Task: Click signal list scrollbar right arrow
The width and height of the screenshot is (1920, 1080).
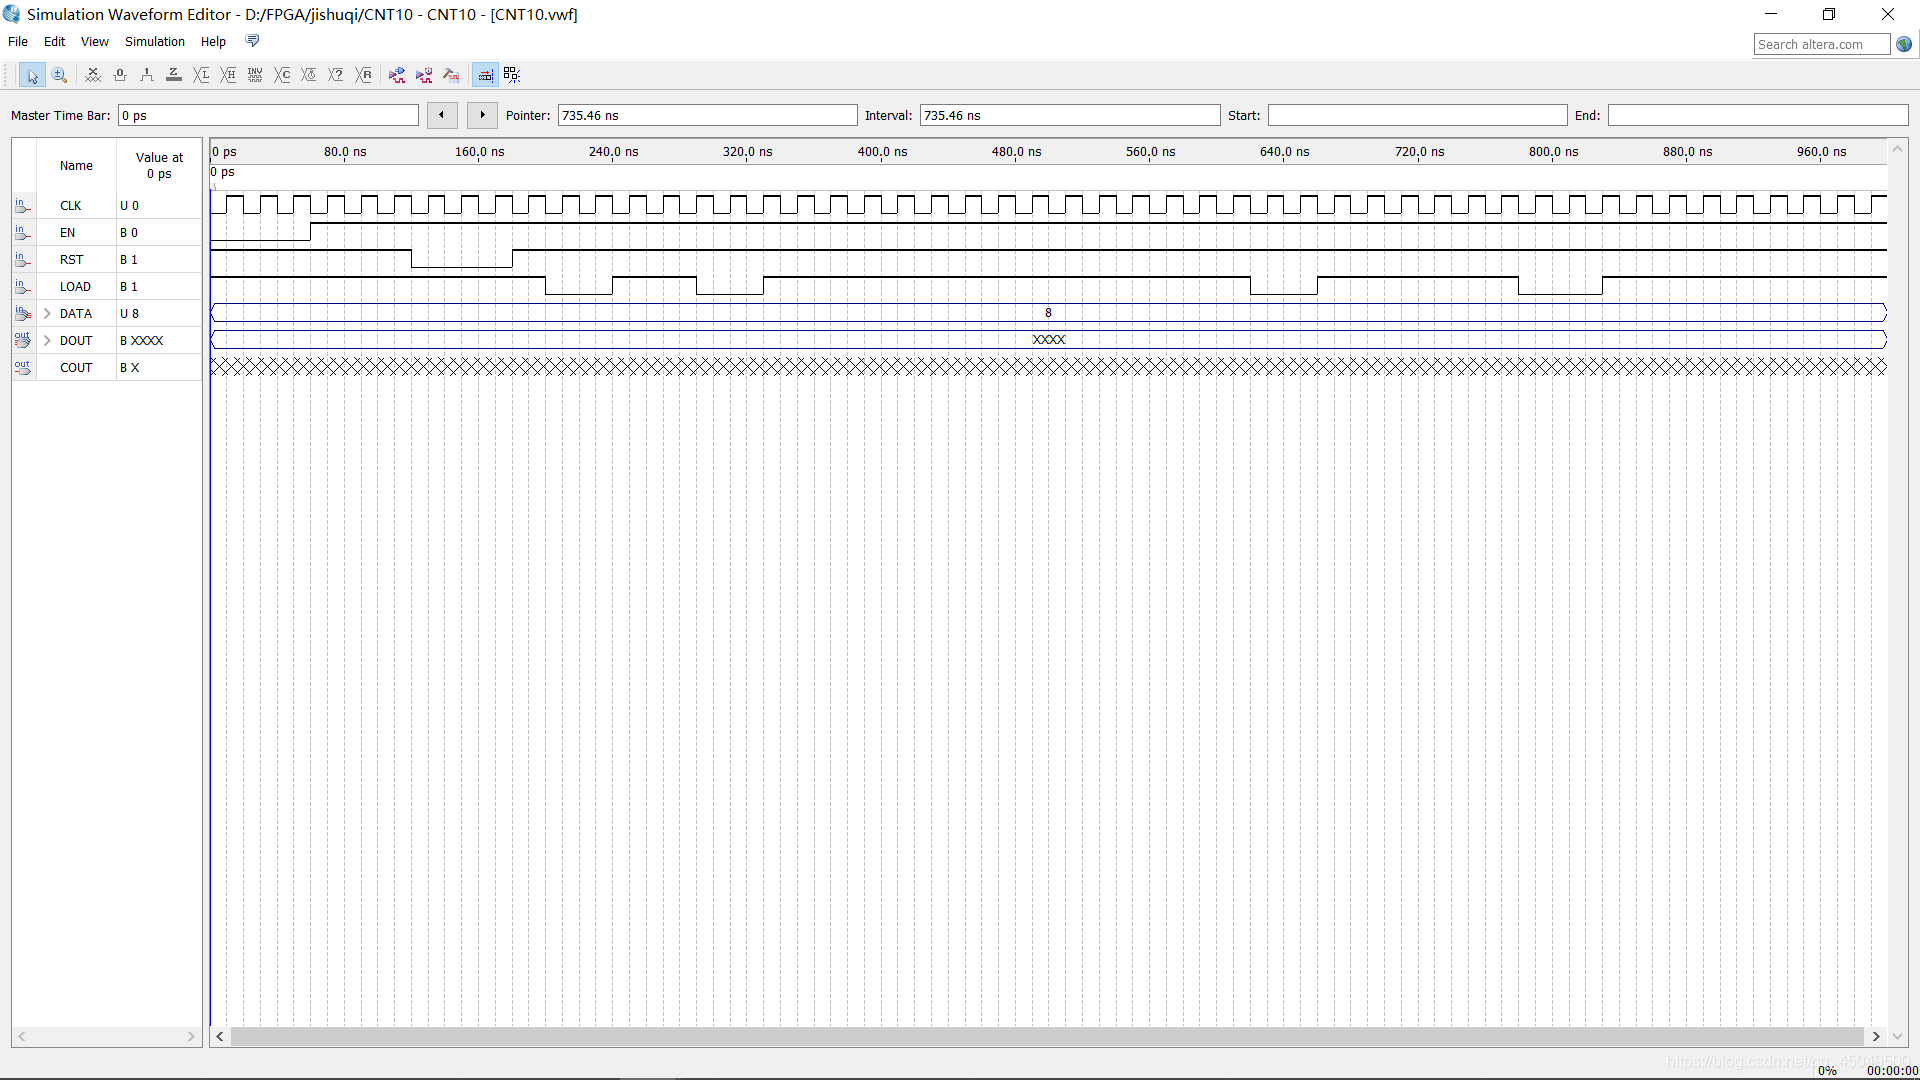Action: click(x=191, y=1037)
